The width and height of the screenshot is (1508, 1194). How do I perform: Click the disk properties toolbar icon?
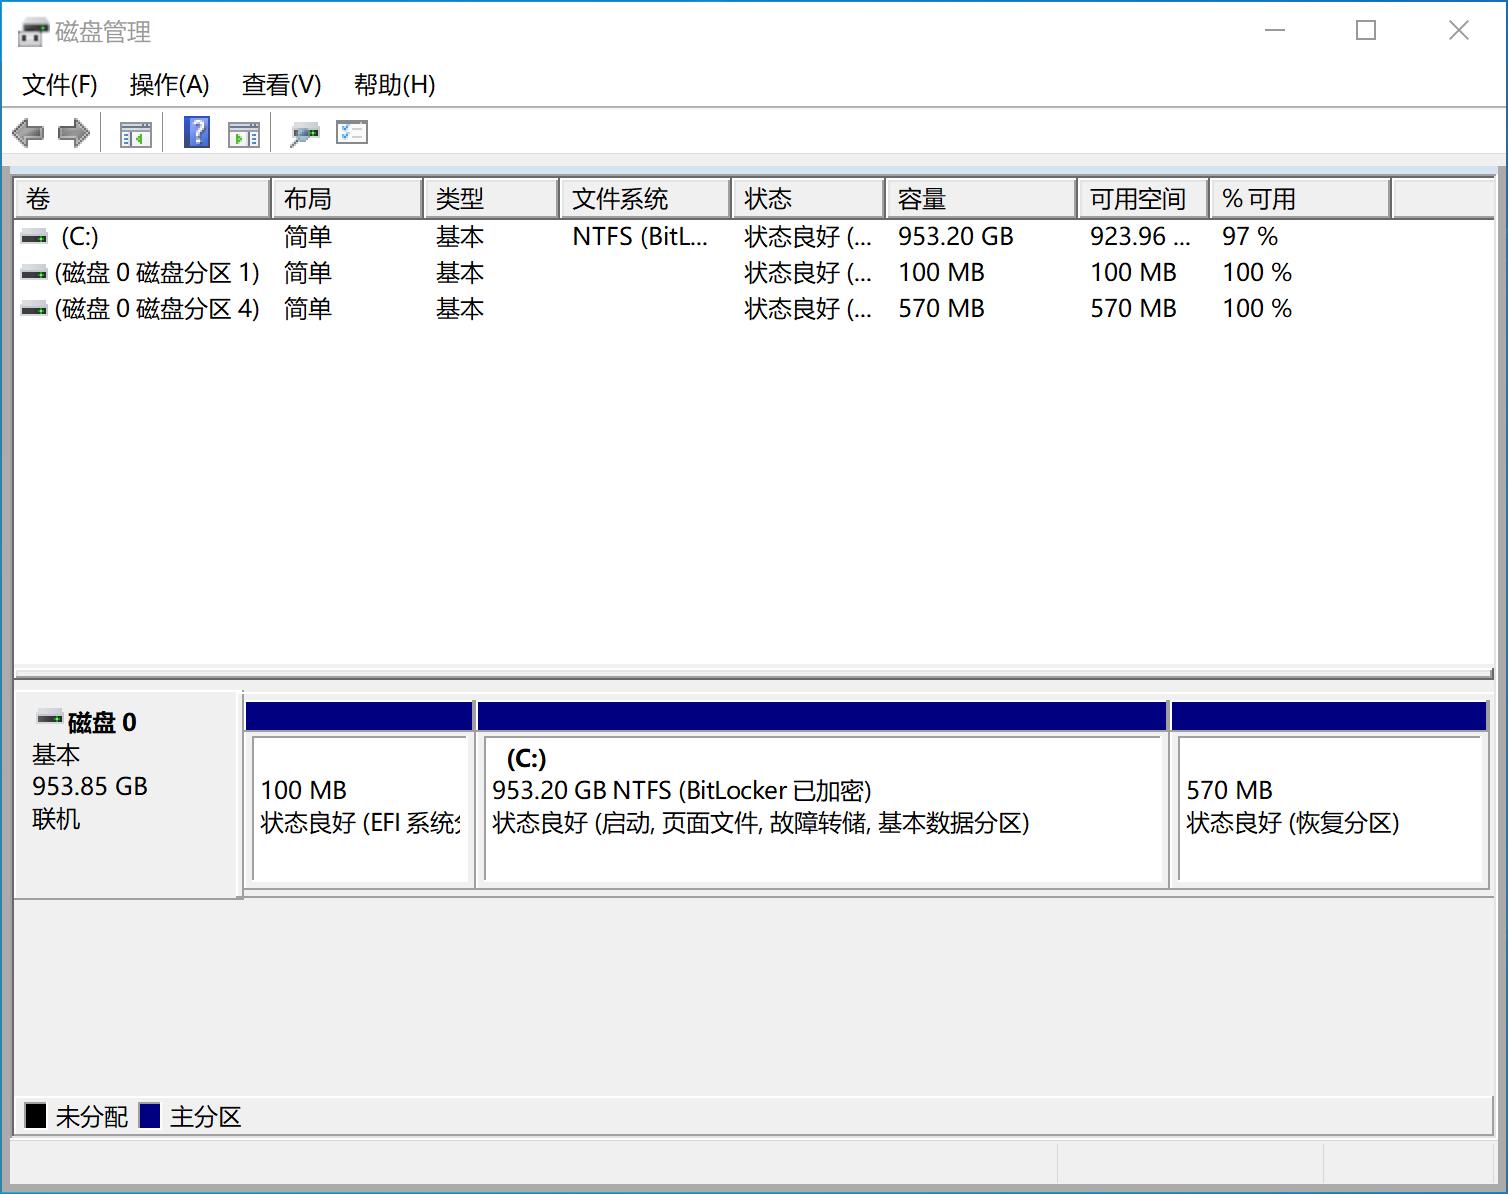[305, 132]
